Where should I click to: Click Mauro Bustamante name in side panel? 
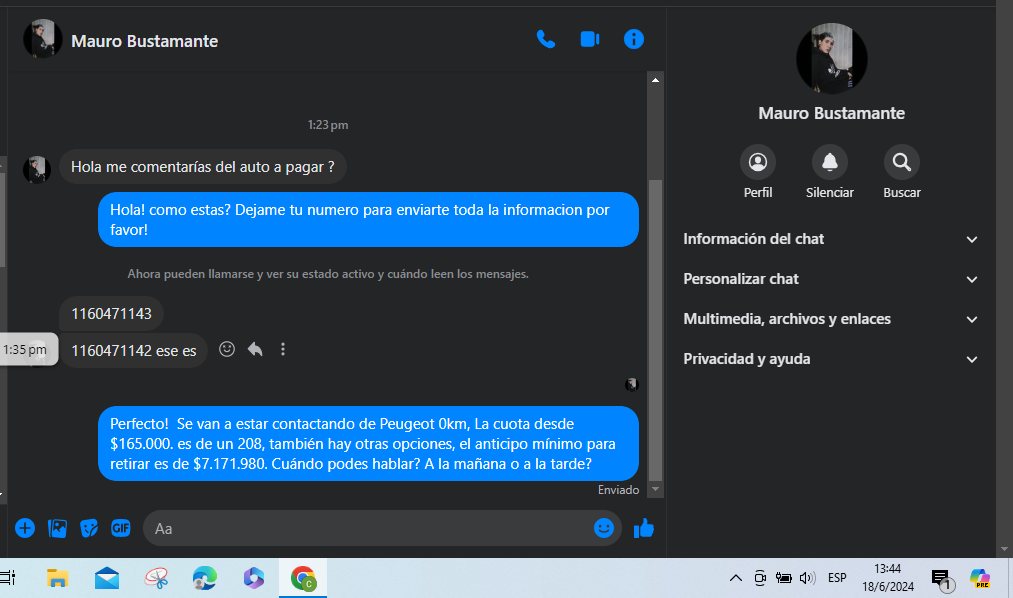coord(831,114)
